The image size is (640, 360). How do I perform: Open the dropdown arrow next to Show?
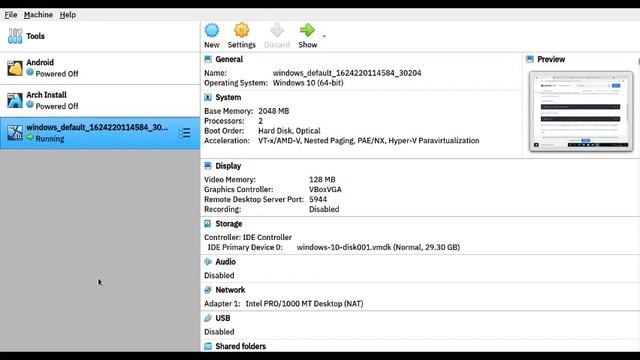(x=324, y=36)
